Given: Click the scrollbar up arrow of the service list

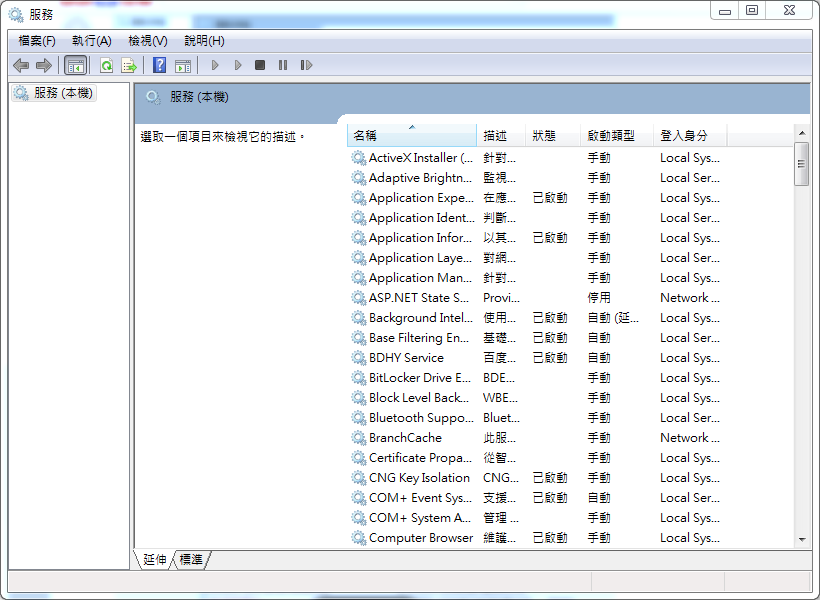Looking at the screenshot, I should coord(802,133).
